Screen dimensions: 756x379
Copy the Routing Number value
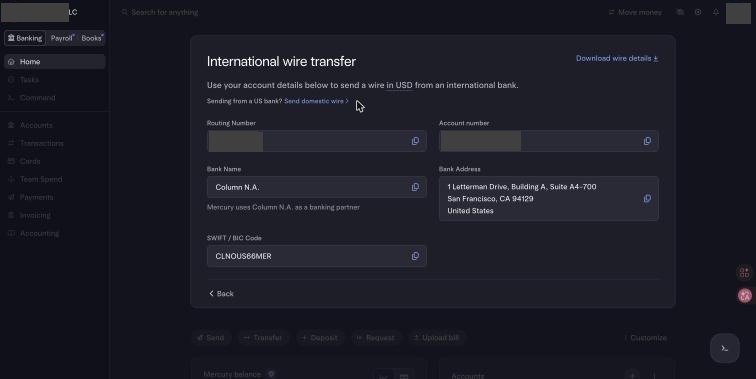coord(415,141)
